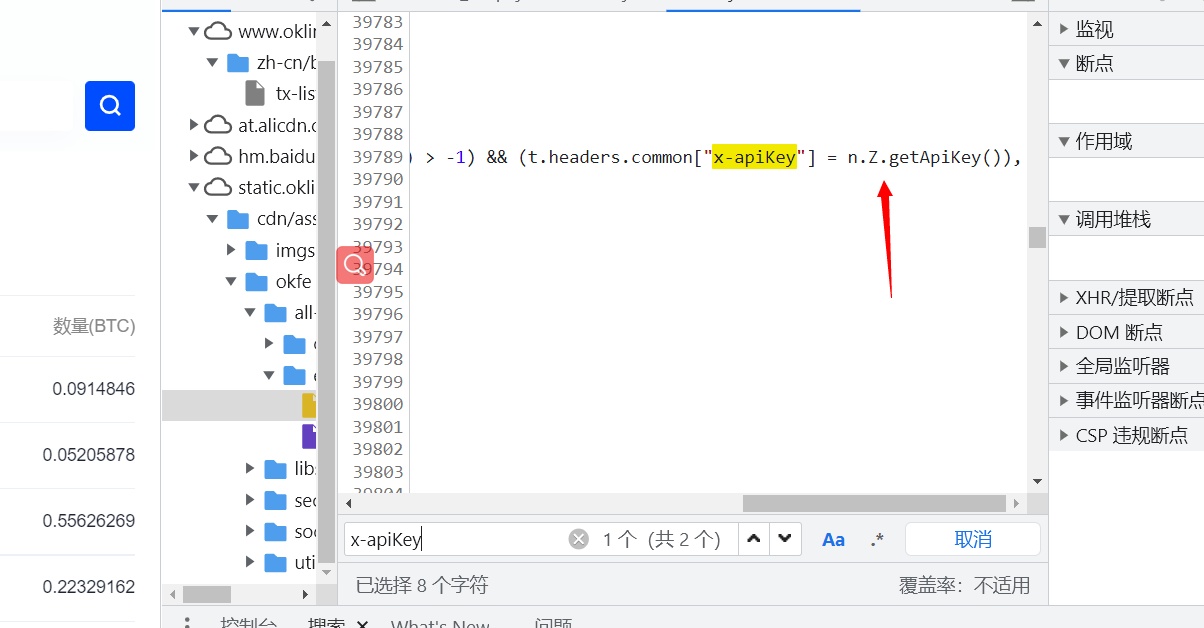Click line number 39789 in the gutter
This screenshot has width=1204, height=628.
(x=378, y=157)
